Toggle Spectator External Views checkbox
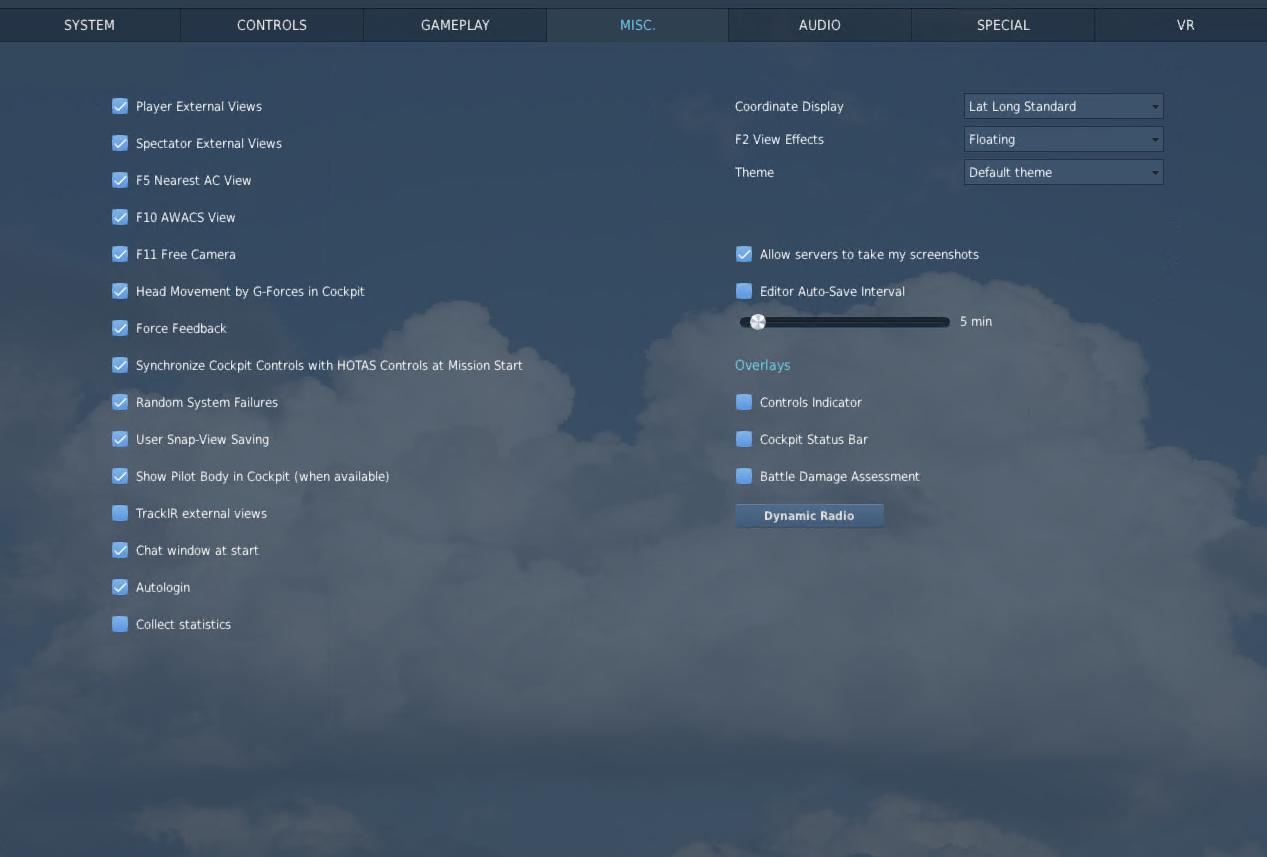The height and width of the screenshot is (857, 1267). click(x=120, y=143)
